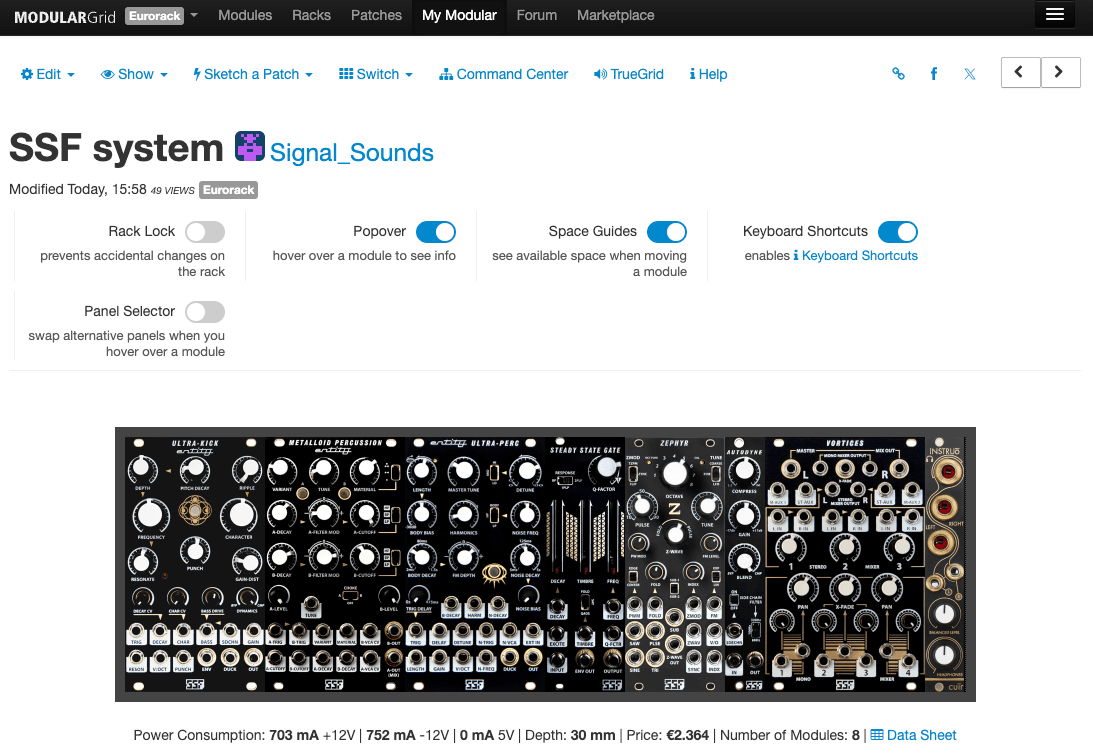This screenshot has height=756, width=1093.
Task: Share the rack on Facebook
Action: 934,74
